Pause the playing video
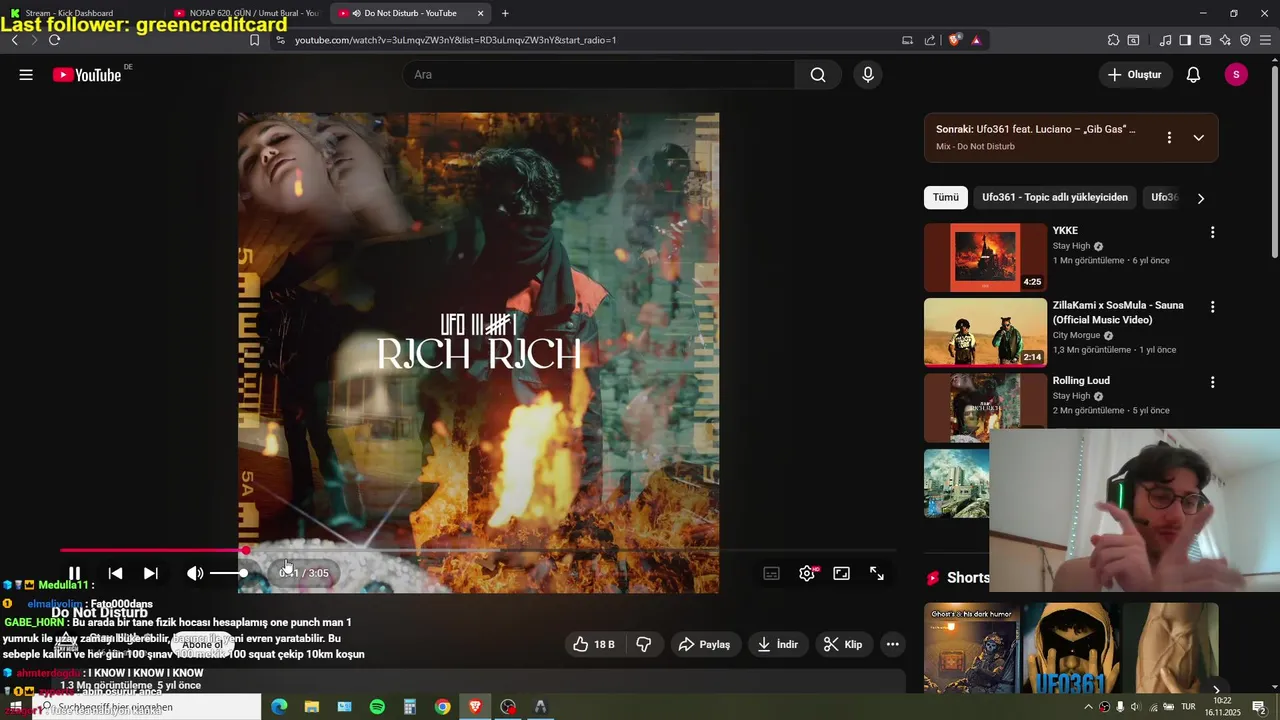This screenshot has width=1280, height=720. point(75,573)
